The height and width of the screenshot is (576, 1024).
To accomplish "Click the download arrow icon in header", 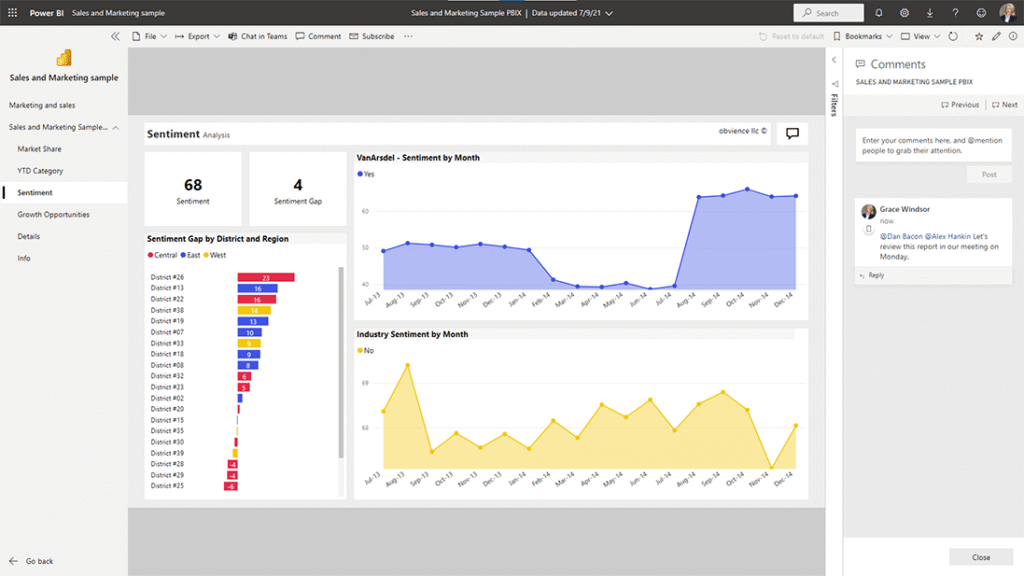I will coord(930,13).
